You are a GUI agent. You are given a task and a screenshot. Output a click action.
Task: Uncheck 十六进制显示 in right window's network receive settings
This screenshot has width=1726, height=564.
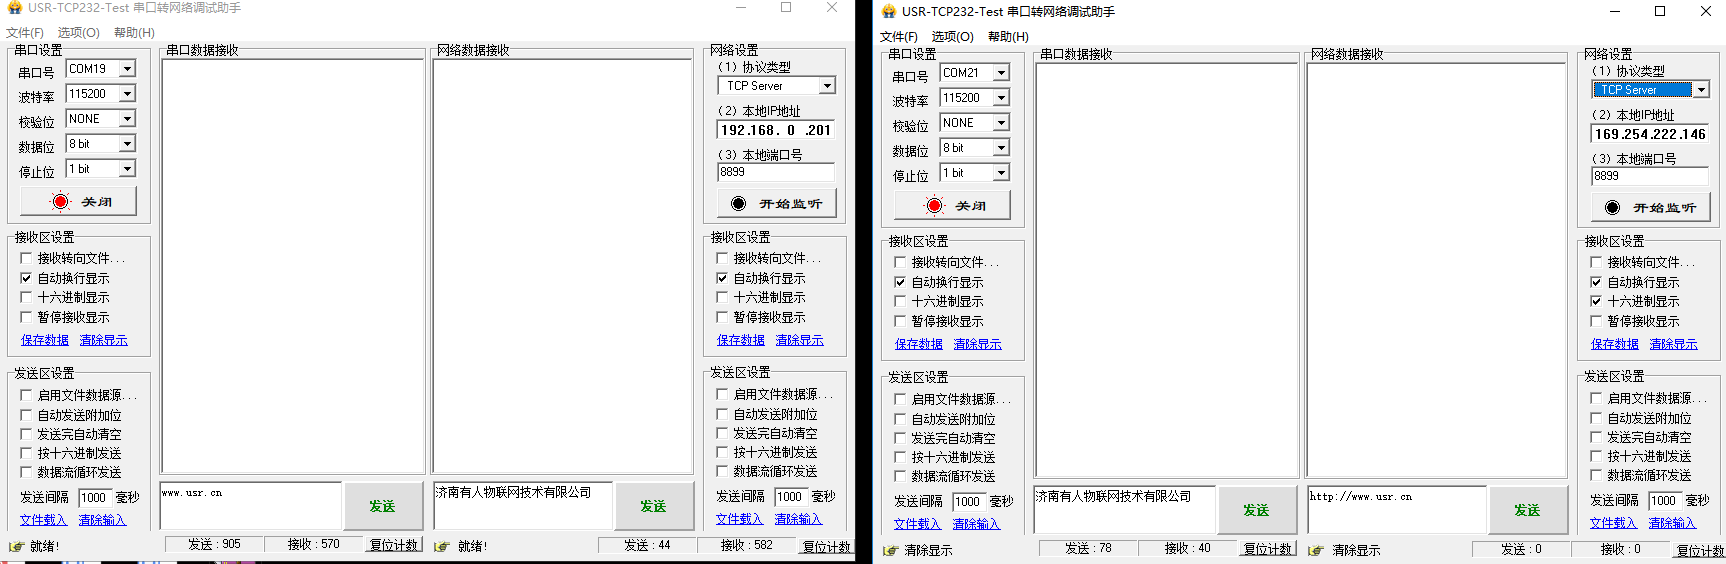click(x=1596, y=301)
